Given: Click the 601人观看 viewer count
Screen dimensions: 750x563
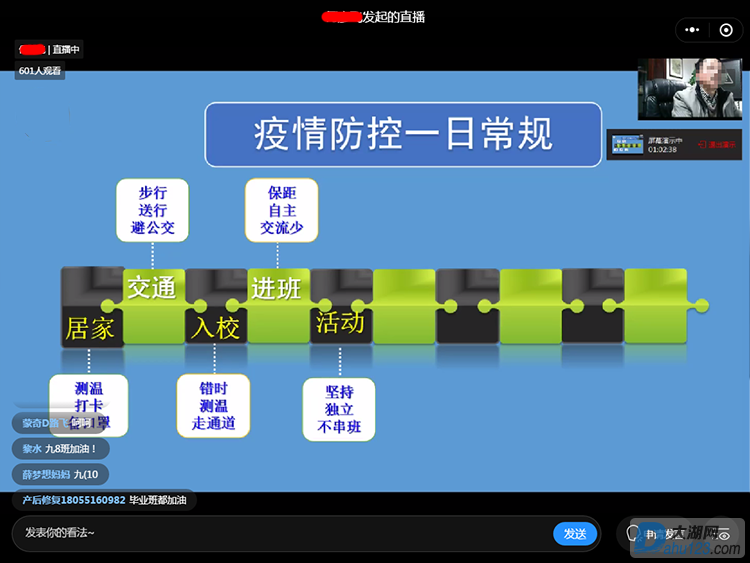Looking at the screenshot, I should point(40,71).
